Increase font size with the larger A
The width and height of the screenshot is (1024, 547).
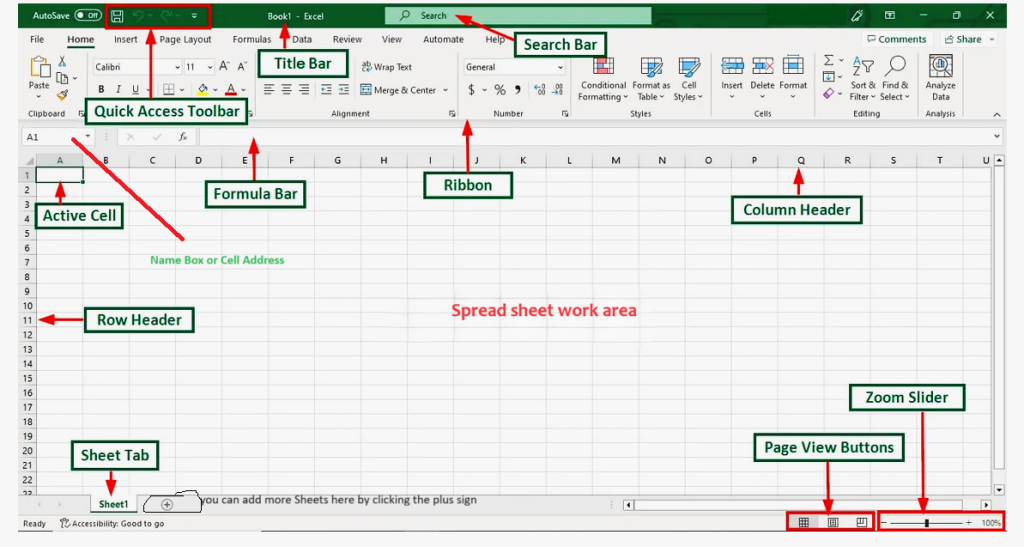click(224, 67)
